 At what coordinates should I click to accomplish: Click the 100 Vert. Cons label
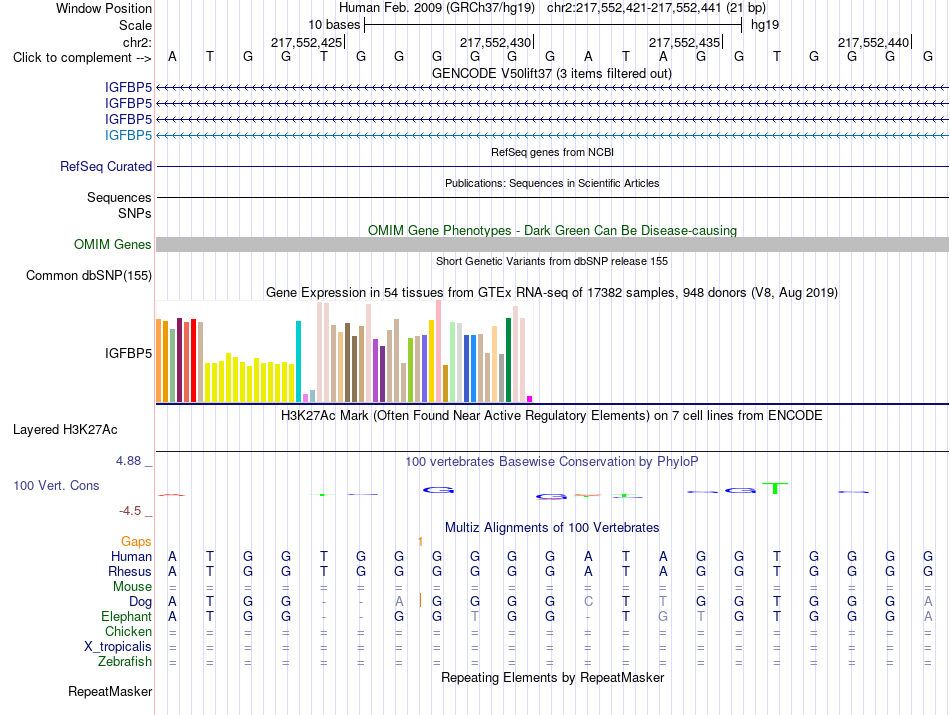point(56,485)
